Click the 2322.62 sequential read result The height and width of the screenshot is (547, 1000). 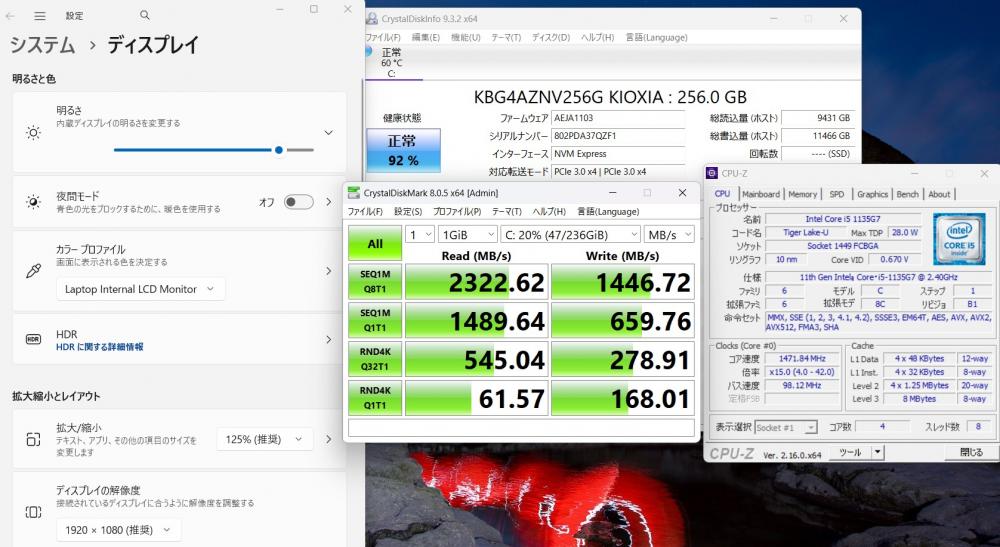[x=476, y=282]
